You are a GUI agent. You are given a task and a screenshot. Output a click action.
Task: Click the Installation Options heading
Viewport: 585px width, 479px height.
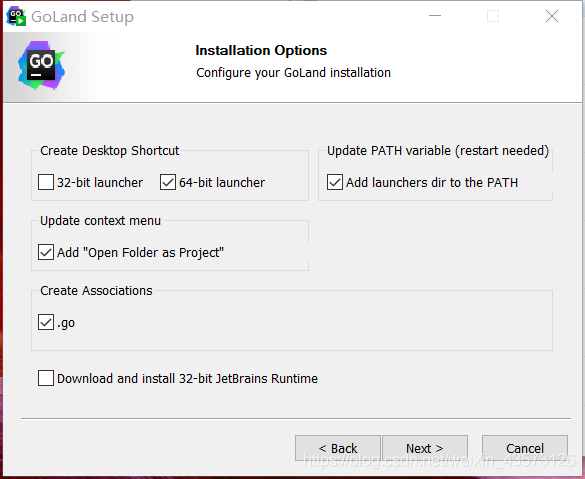(261, 50)
